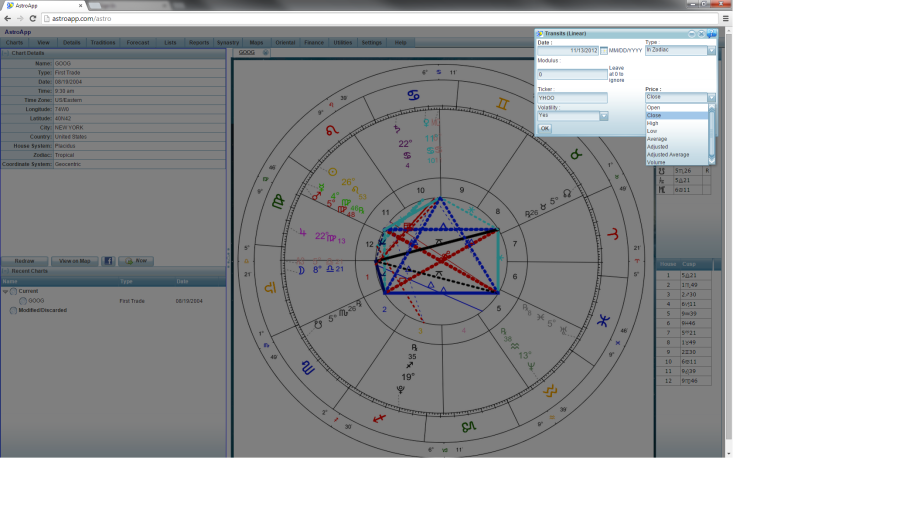The width and height of the screenshot is (900, 506).
Task: Click the View on Map button
Action: click(x=75, y=261)
